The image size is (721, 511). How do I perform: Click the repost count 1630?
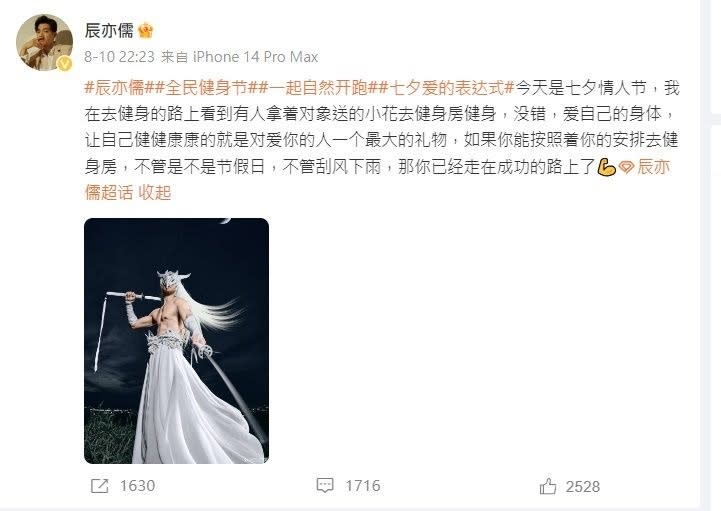pos(137,486)
